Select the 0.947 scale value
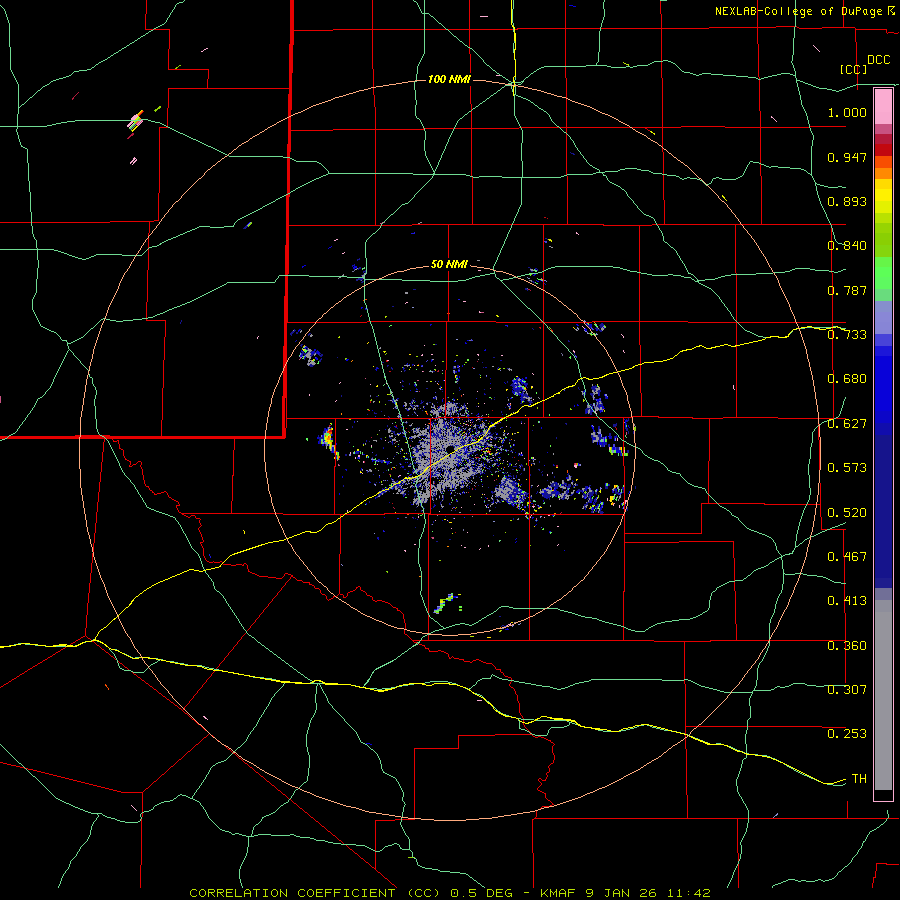The height and width of the screenshot is (900, 900). pos(847,157)
